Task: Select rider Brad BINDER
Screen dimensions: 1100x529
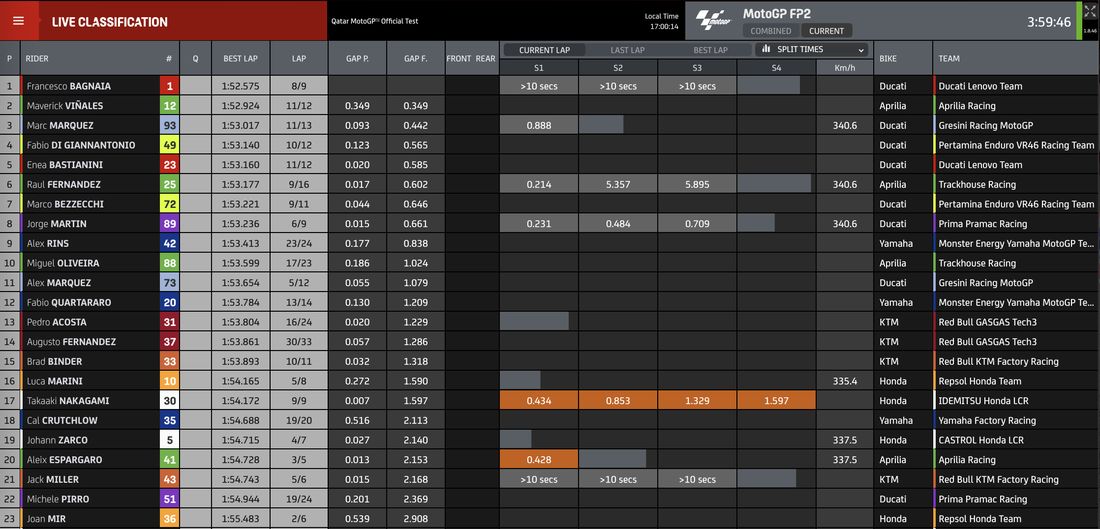Action: click(54, 361)
